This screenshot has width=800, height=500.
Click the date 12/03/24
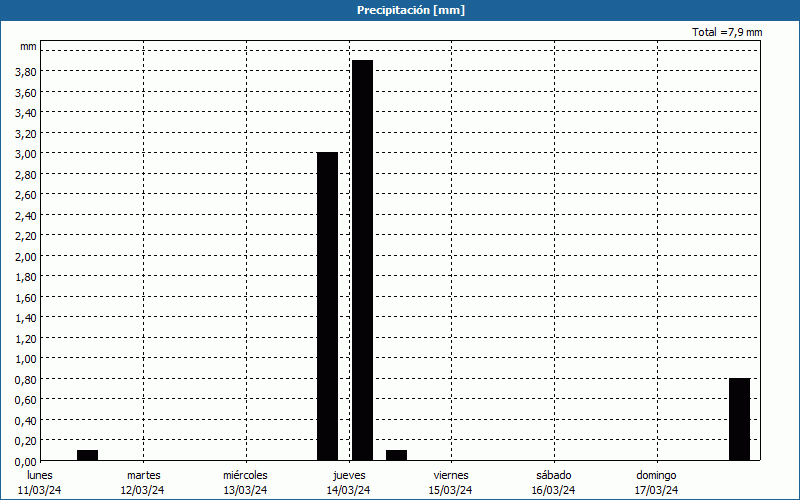[x=142, y=490]
